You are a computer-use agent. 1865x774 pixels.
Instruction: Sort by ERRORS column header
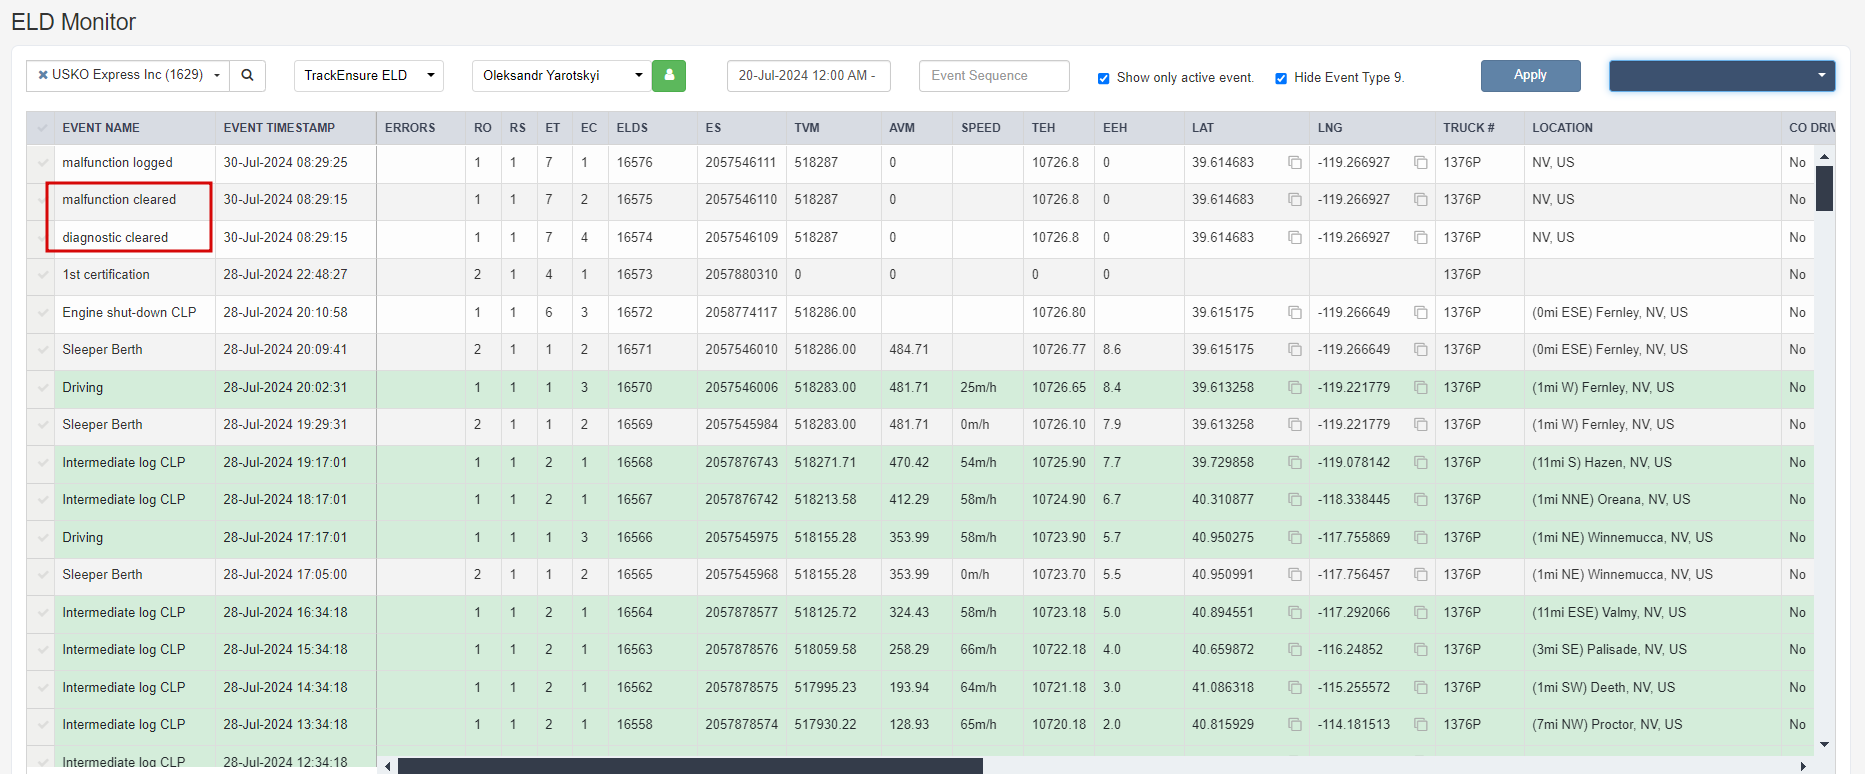(410, 128)
